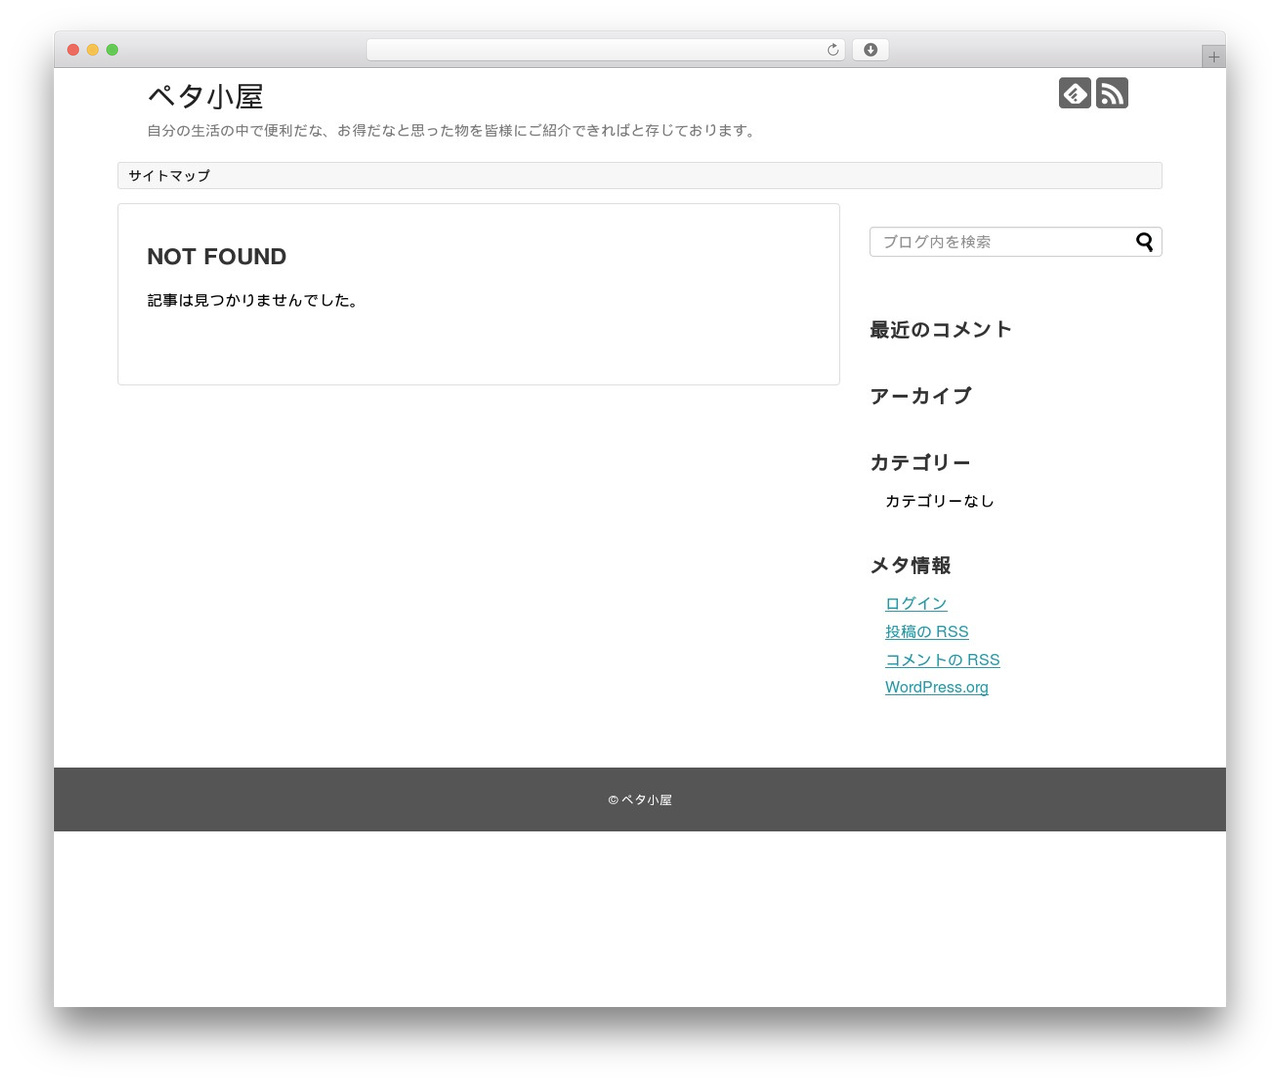
Task: Maximize the window with green button
Action: (112, 50)
